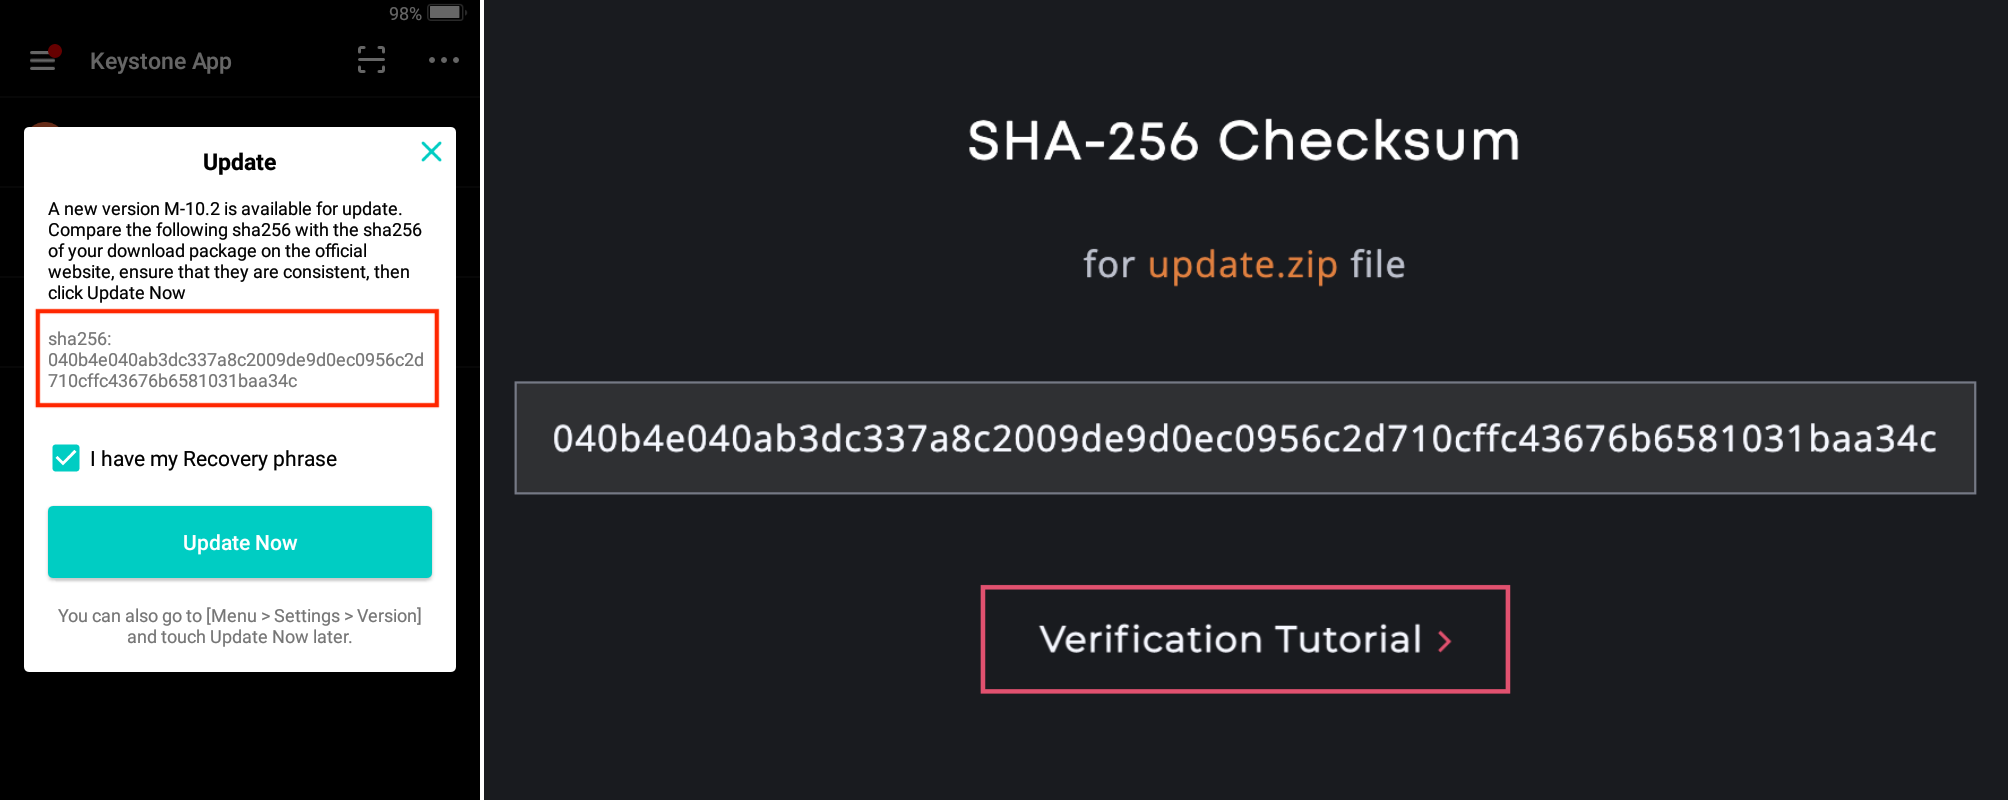Image resolution: width=2008 pixels, height=800 pixels.
Task: Click the 'Menu > Settings > Version' hint text
Action: pyautogui.click(x=239, y=625)
